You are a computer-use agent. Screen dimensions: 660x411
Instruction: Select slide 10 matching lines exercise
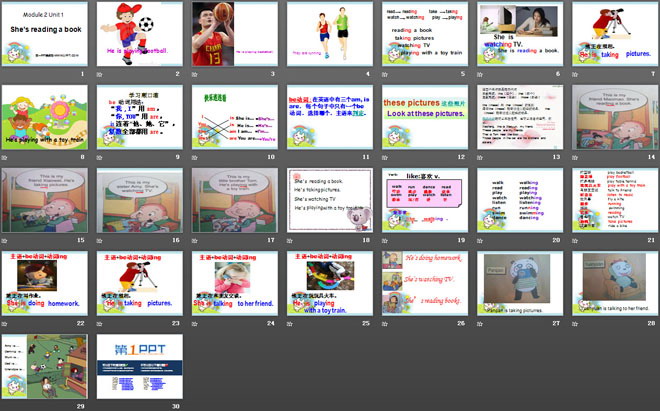click(x=235, y=117)
